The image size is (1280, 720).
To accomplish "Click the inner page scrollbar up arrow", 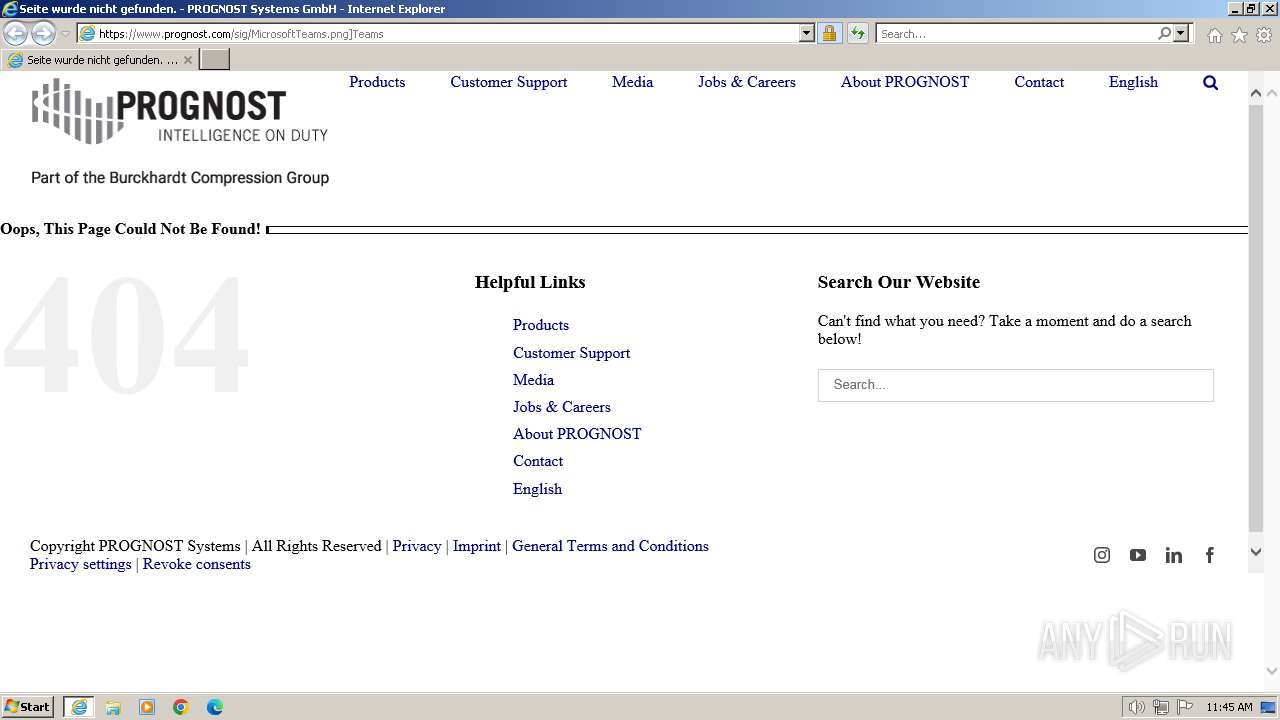I will 1256,93.
